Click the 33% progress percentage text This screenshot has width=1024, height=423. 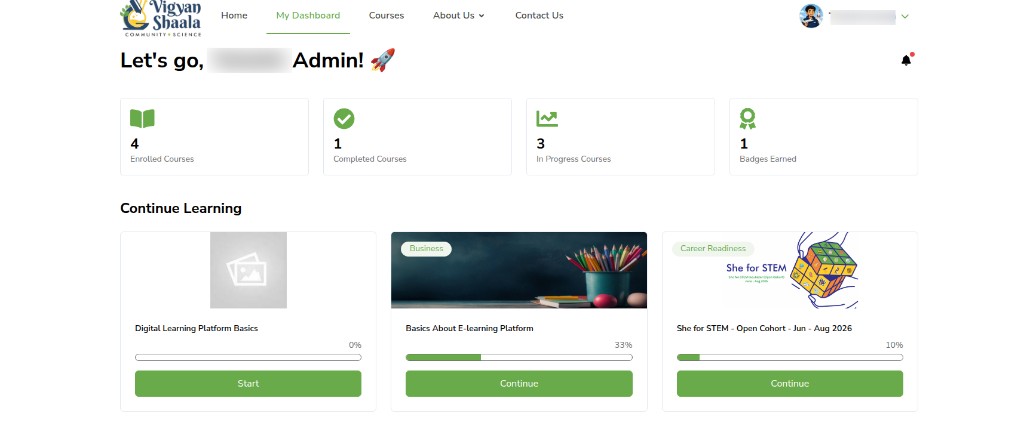tap(624, 345)
